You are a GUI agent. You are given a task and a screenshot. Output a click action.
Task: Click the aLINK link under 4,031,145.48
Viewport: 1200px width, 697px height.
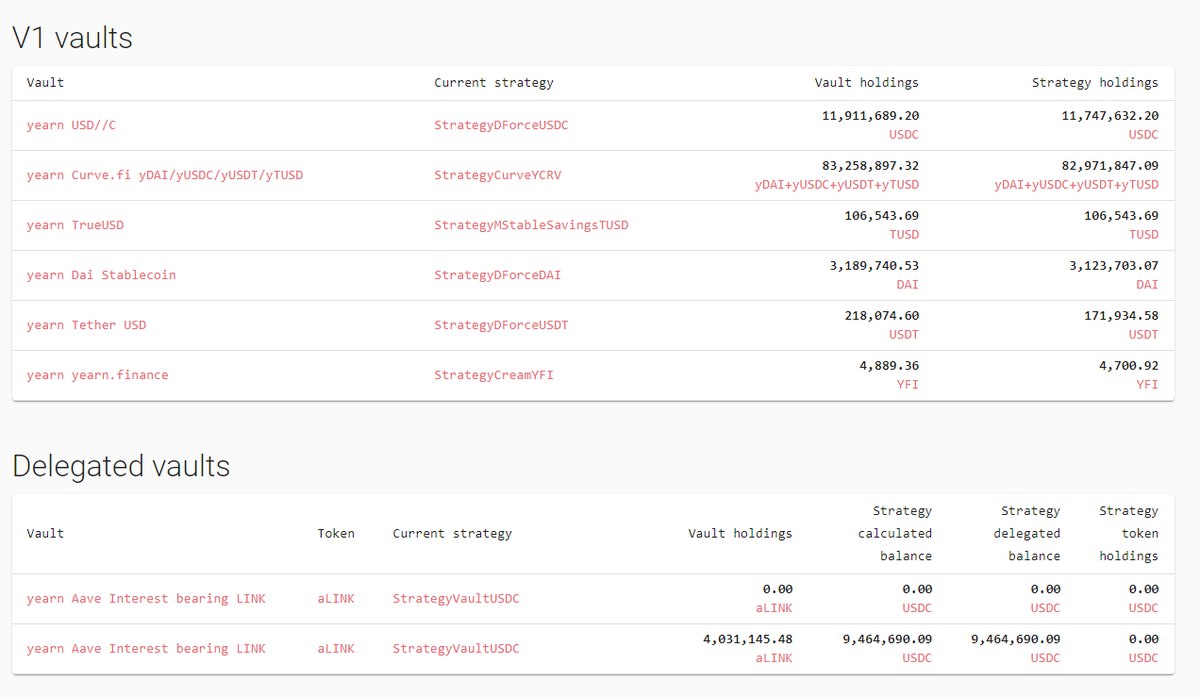774,657
